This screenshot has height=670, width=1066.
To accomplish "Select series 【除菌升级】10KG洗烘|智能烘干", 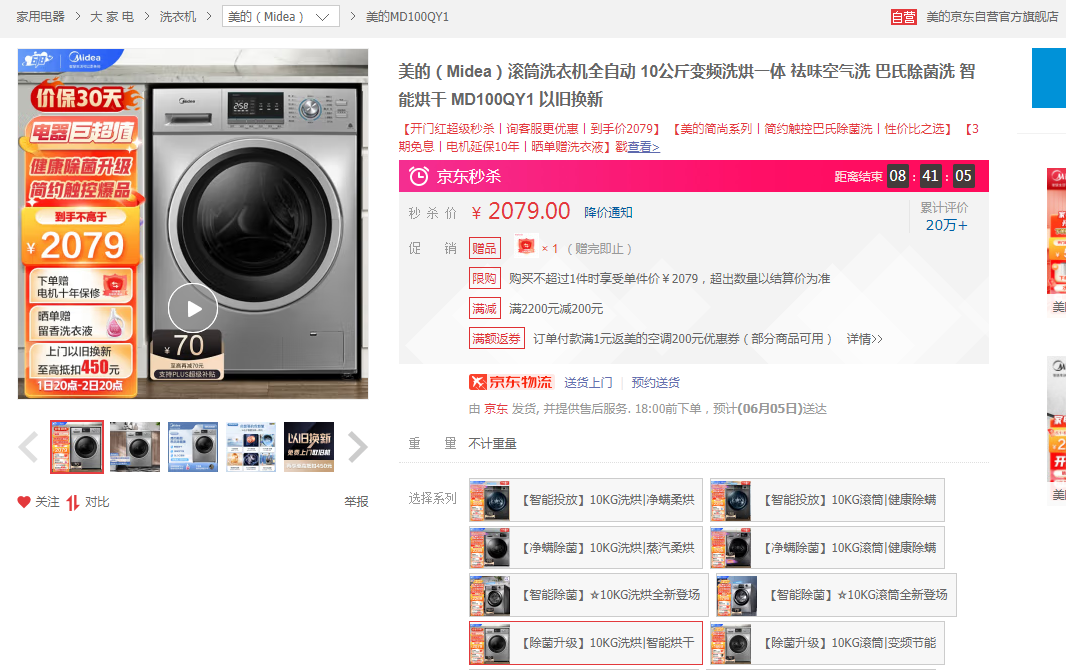I will [x=585, y=643].
